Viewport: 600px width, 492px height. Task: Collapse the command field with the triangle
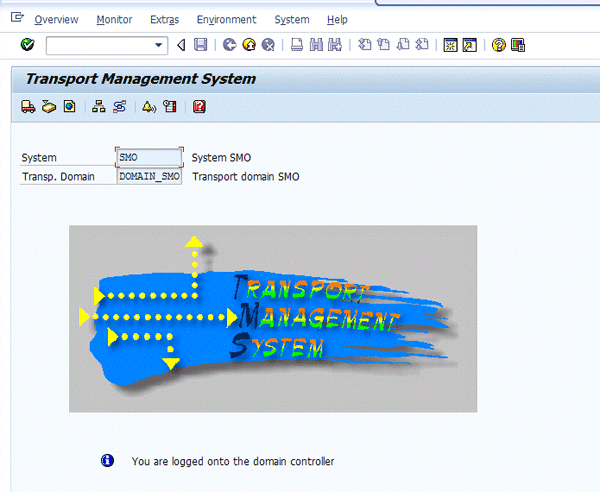click(x=181, y=45)
